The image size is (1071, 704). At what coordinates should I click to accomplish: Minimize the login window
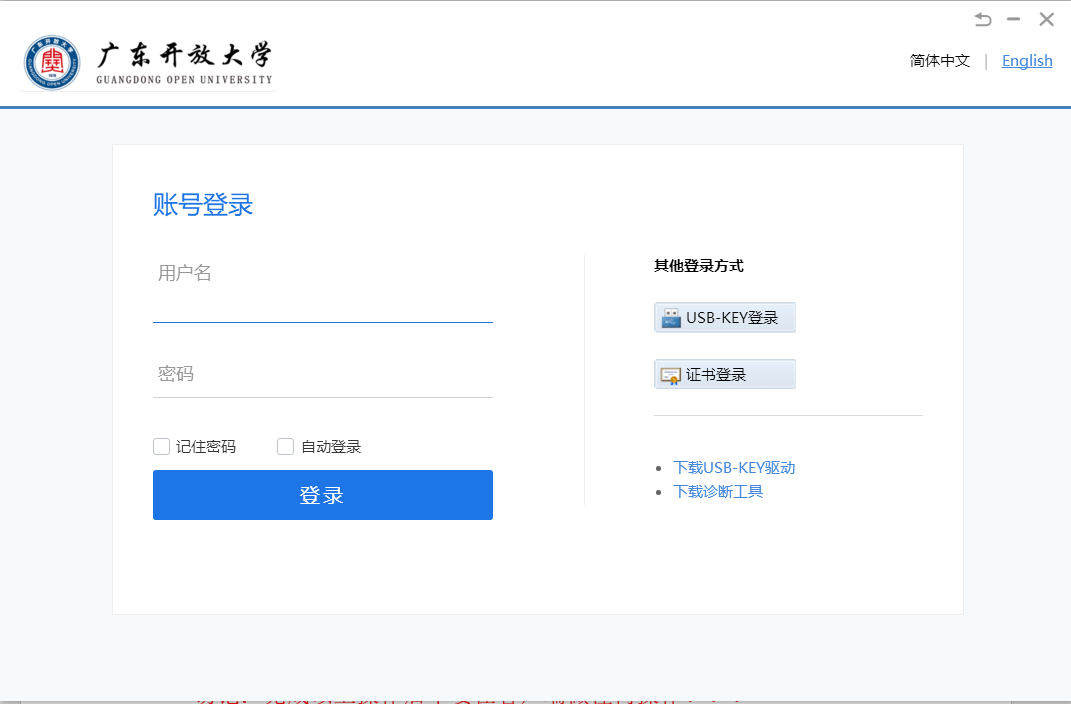(1014, 19)
